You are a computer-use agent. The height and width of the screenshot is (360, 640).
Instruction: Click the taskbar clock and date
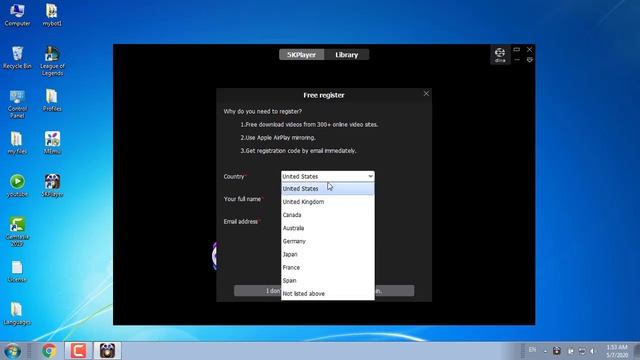point(617,351)
